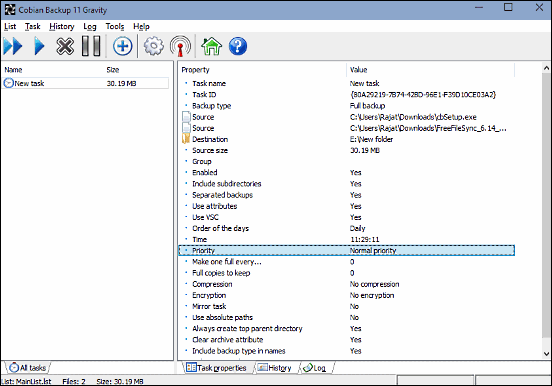Click the Property column header
The width and height of the screenshot is (552, 386).
(195, 70)
